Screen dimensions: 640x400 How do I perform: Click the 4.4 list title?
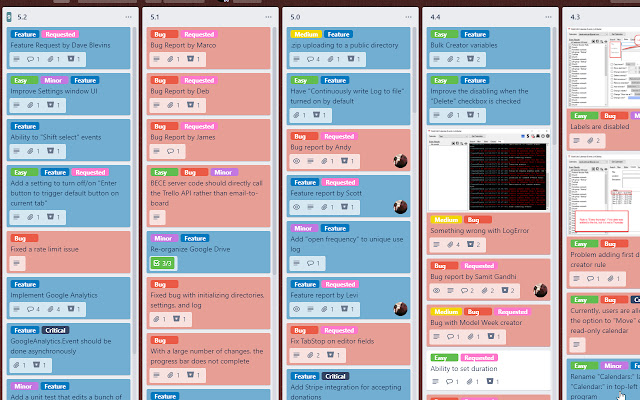[x=435, y=17]
